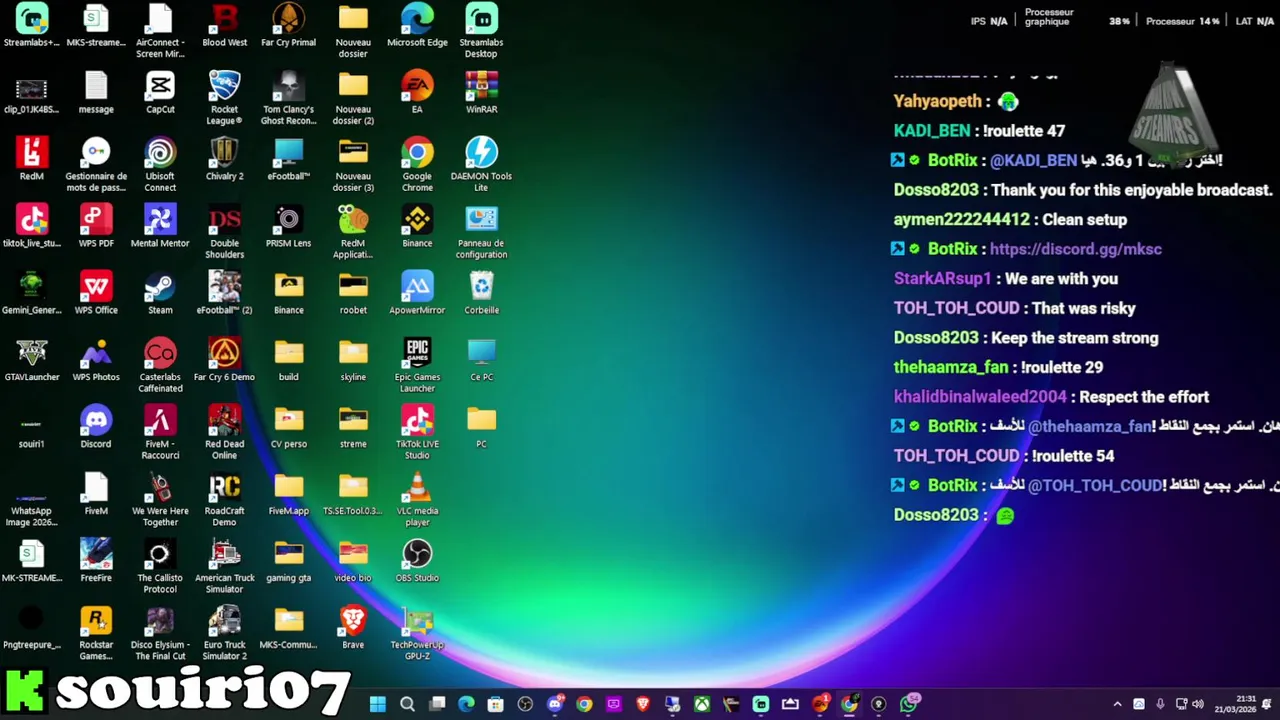Open Casterlabs Caffeinated shortcut
The height and width of the screenshot is (720, 1280).
[160, 365]
